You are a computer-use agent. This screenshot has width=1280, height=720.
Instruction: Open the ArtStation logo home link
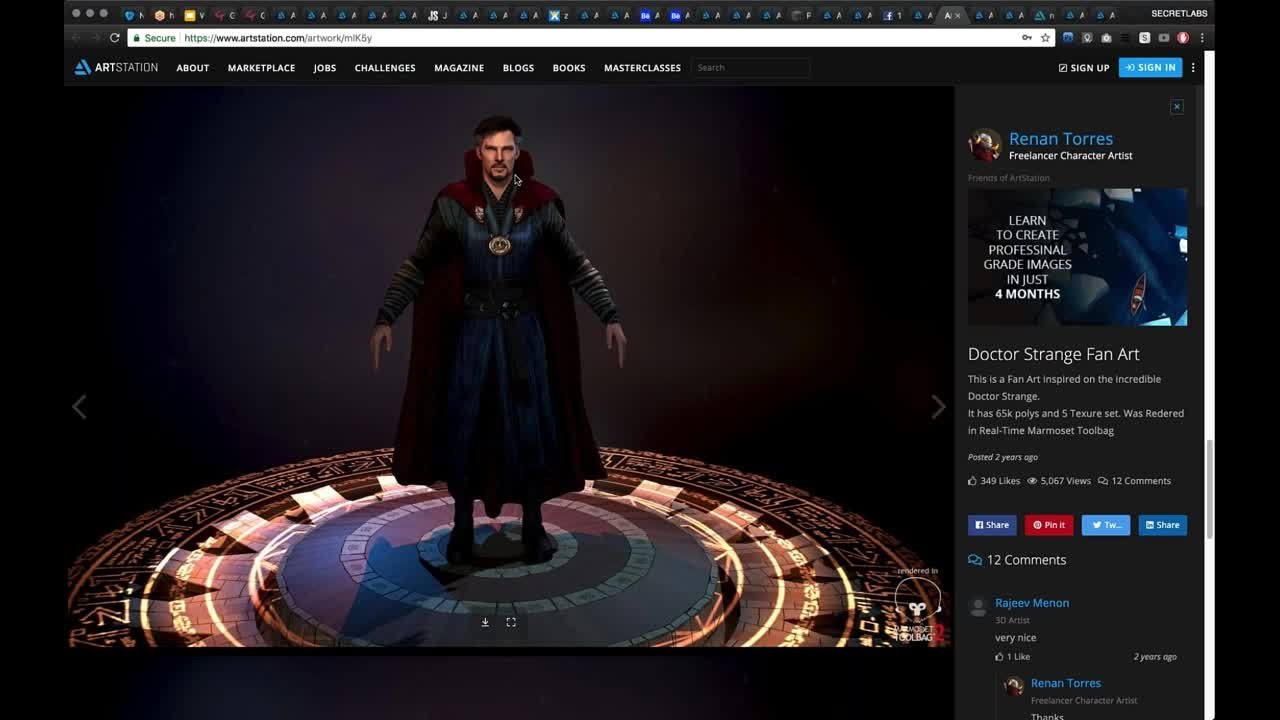click(116, 67)
